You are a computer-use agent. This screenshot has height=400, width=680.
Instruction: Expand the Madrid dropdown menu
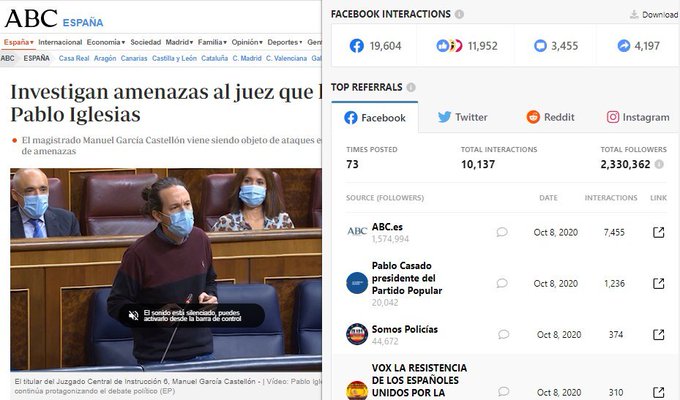(x=179, y=42)
